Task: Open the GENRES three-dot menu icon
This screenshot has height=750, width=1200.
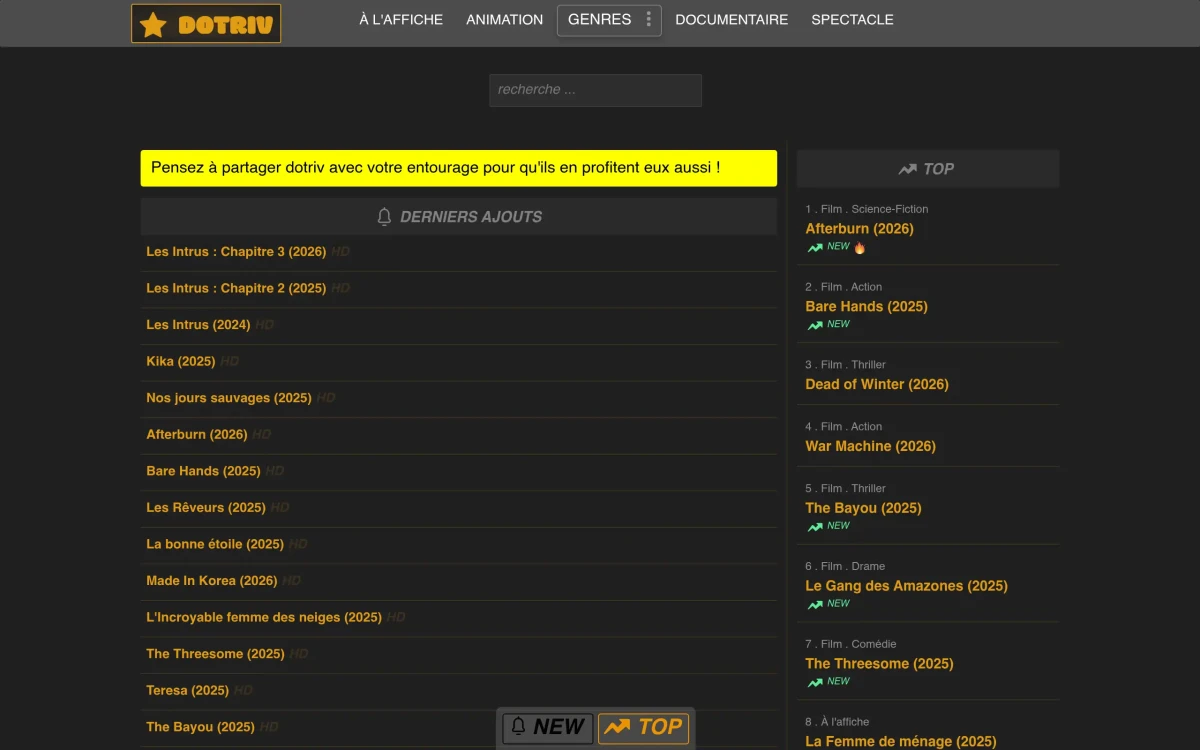Action: coord(648,19)
